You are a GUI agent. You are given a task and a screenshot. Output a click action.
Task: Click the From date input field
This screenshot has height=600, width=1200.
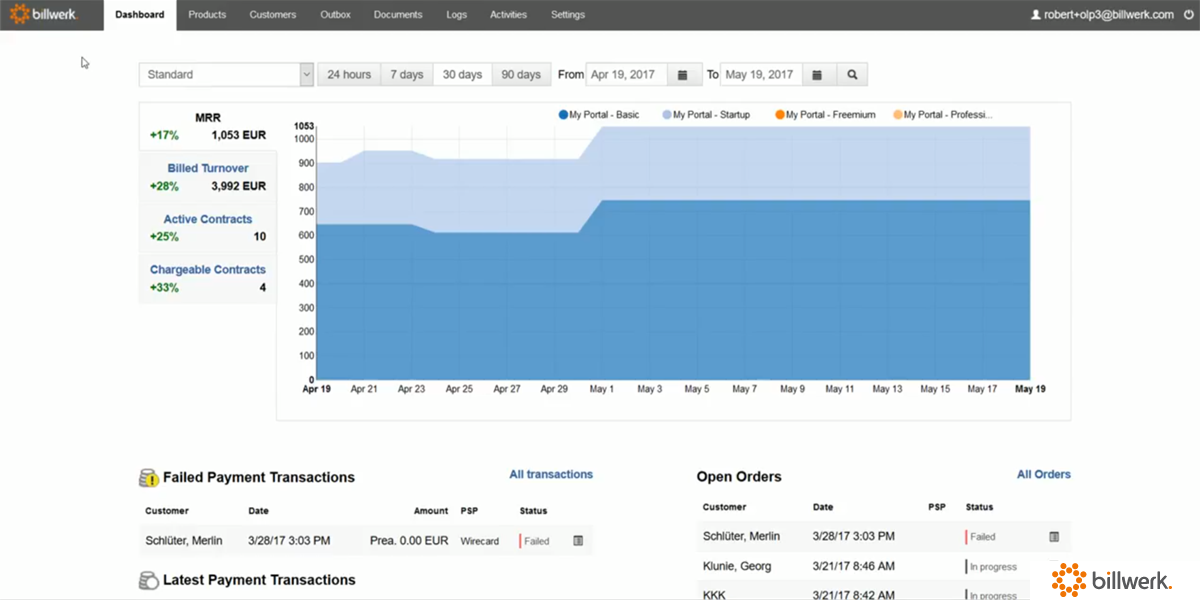click(625, 74)
